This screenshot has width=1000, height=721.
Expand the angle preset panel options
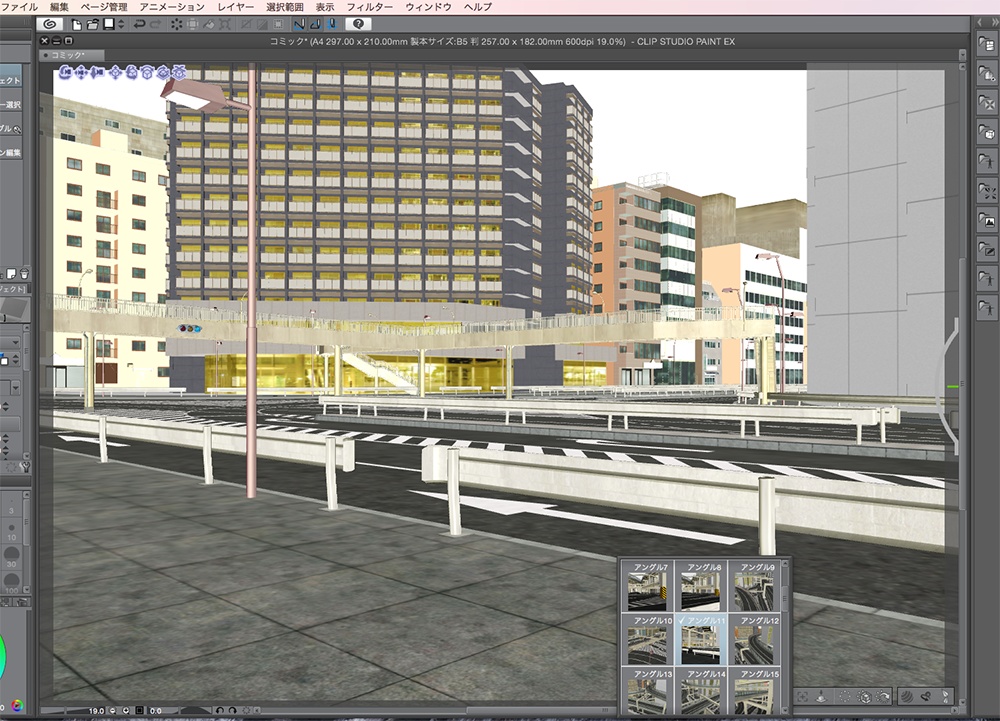point(785,597)
